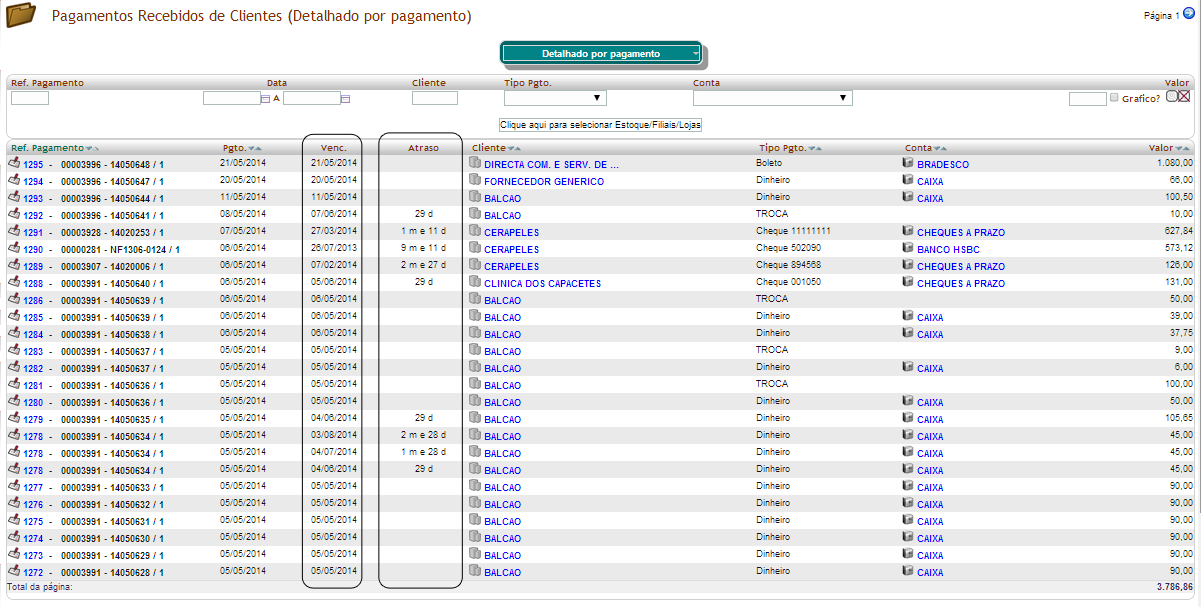Open calendar picker for the end date

(345, 99)
